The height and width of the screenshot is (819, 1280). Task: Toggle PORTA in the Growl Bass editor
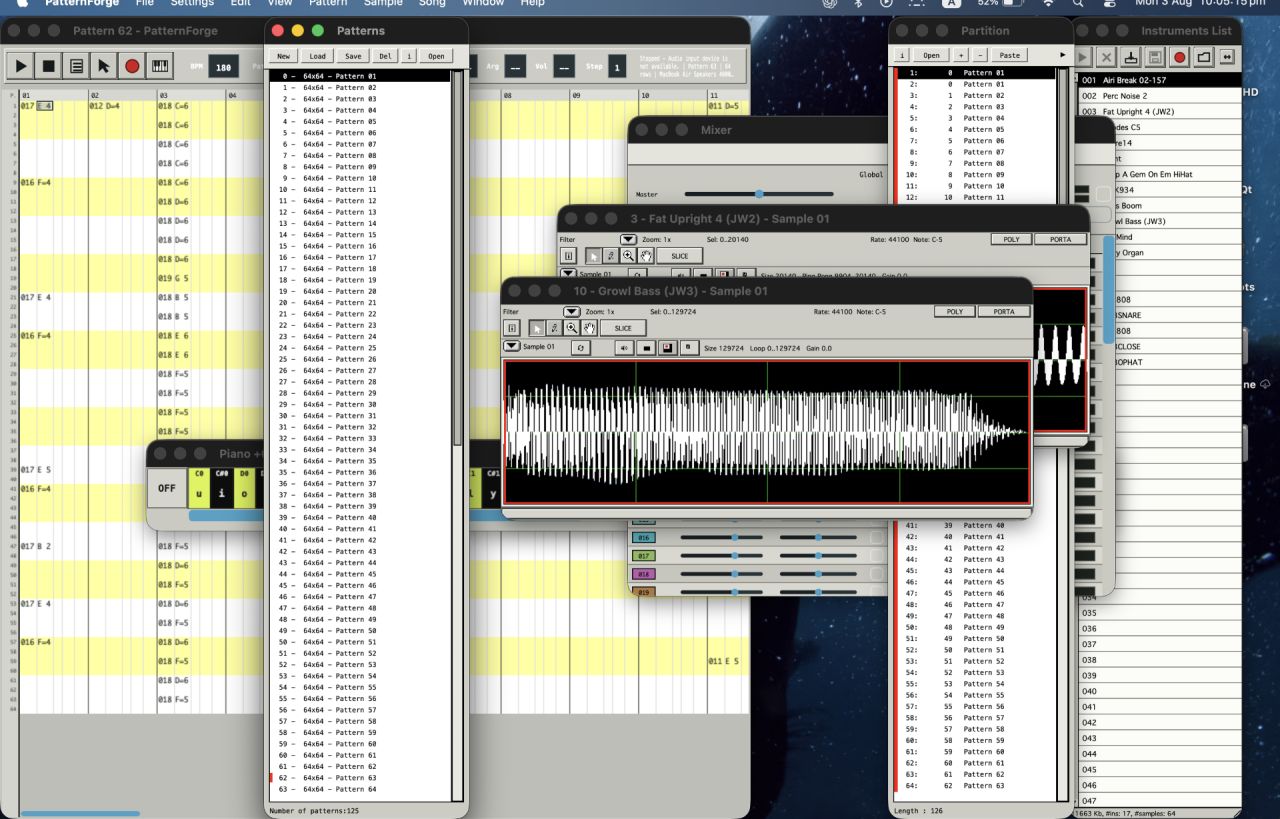click(1004, 312)
